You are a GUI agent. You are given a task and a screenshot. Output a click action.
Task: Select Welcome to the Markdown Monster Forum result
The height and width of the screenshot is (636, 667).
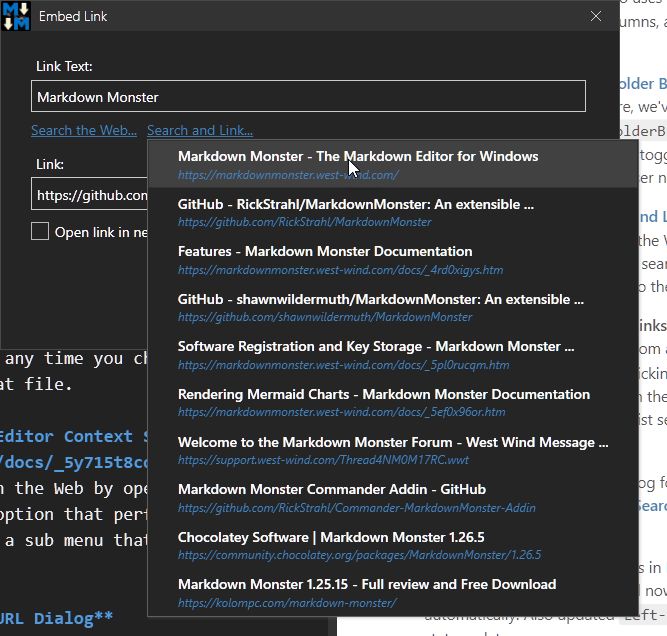click(x=393, y=450)
